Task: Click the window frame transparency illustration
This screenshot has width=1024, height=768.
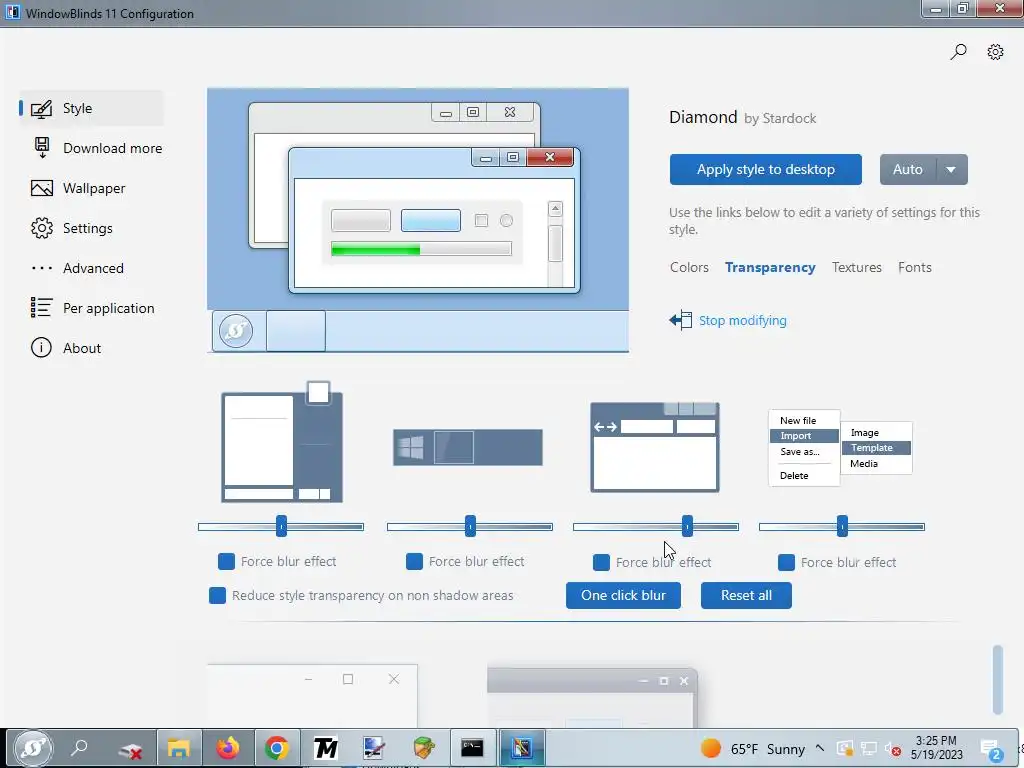Action: point(654,447)
